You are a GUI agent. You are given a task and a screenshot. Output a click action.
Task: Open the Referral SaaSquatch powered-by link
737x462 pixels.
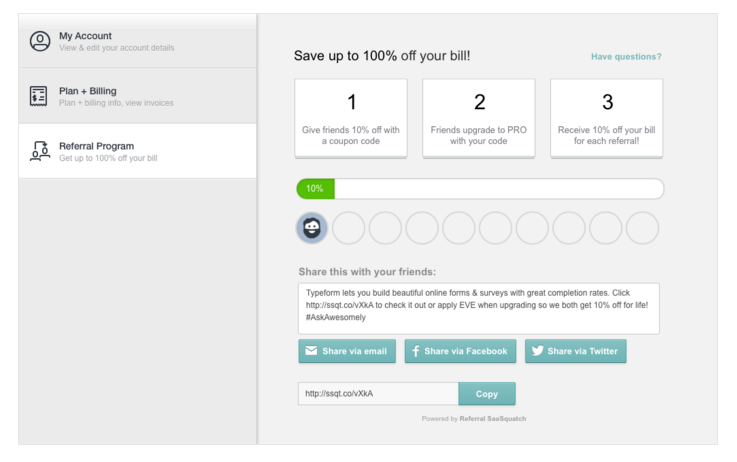click(493, 419)
